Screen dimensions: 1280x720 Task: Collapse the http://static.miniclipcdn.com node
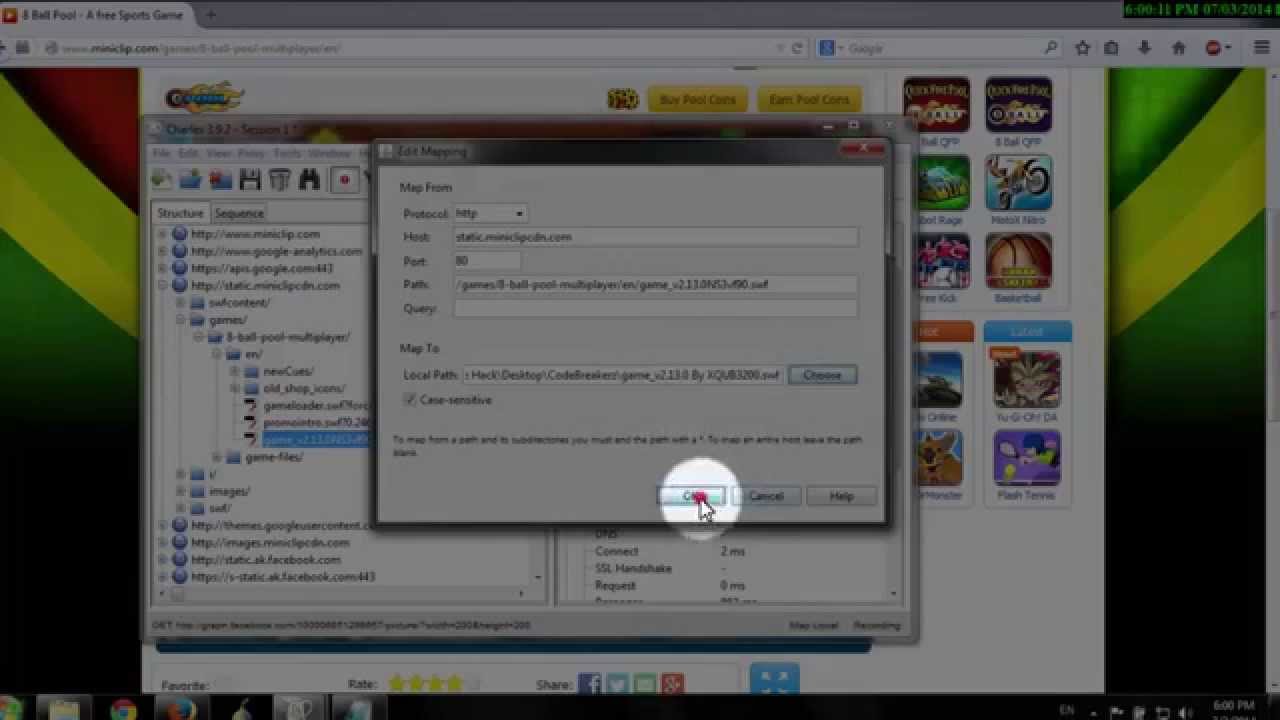point(162,285)
